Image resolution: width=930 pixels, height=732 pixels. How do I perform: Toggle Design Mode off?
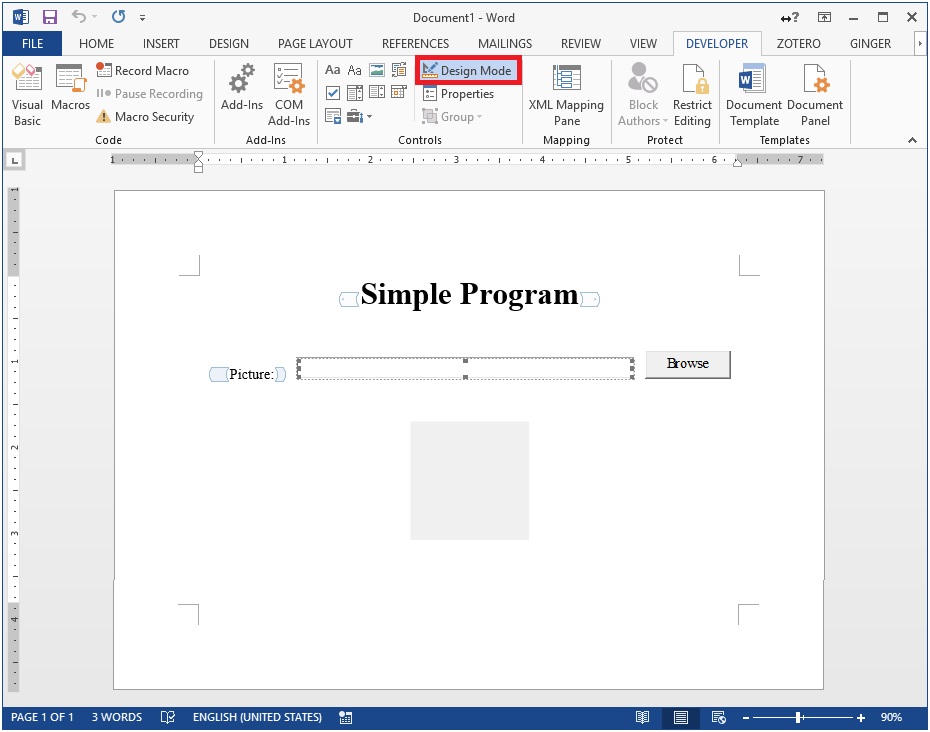coord(467,71)
